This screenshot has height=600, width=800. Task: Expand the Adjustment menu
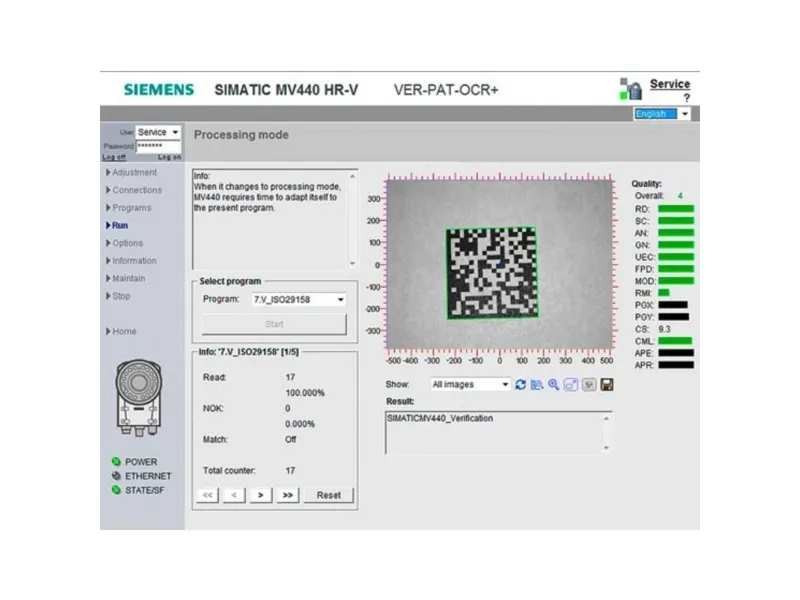tap(132, 172)
